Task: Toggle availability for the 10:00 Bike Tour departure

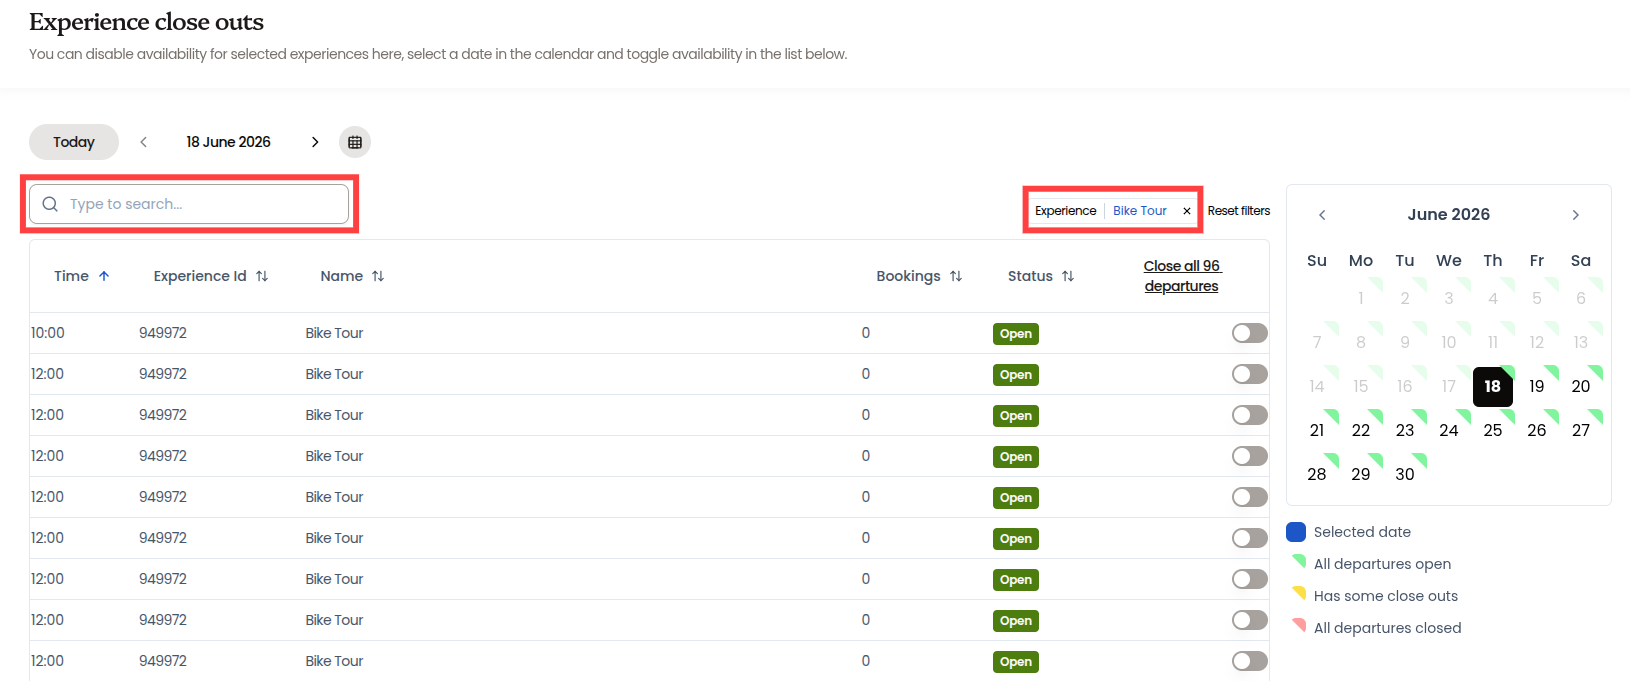Action: (1250, 333)
